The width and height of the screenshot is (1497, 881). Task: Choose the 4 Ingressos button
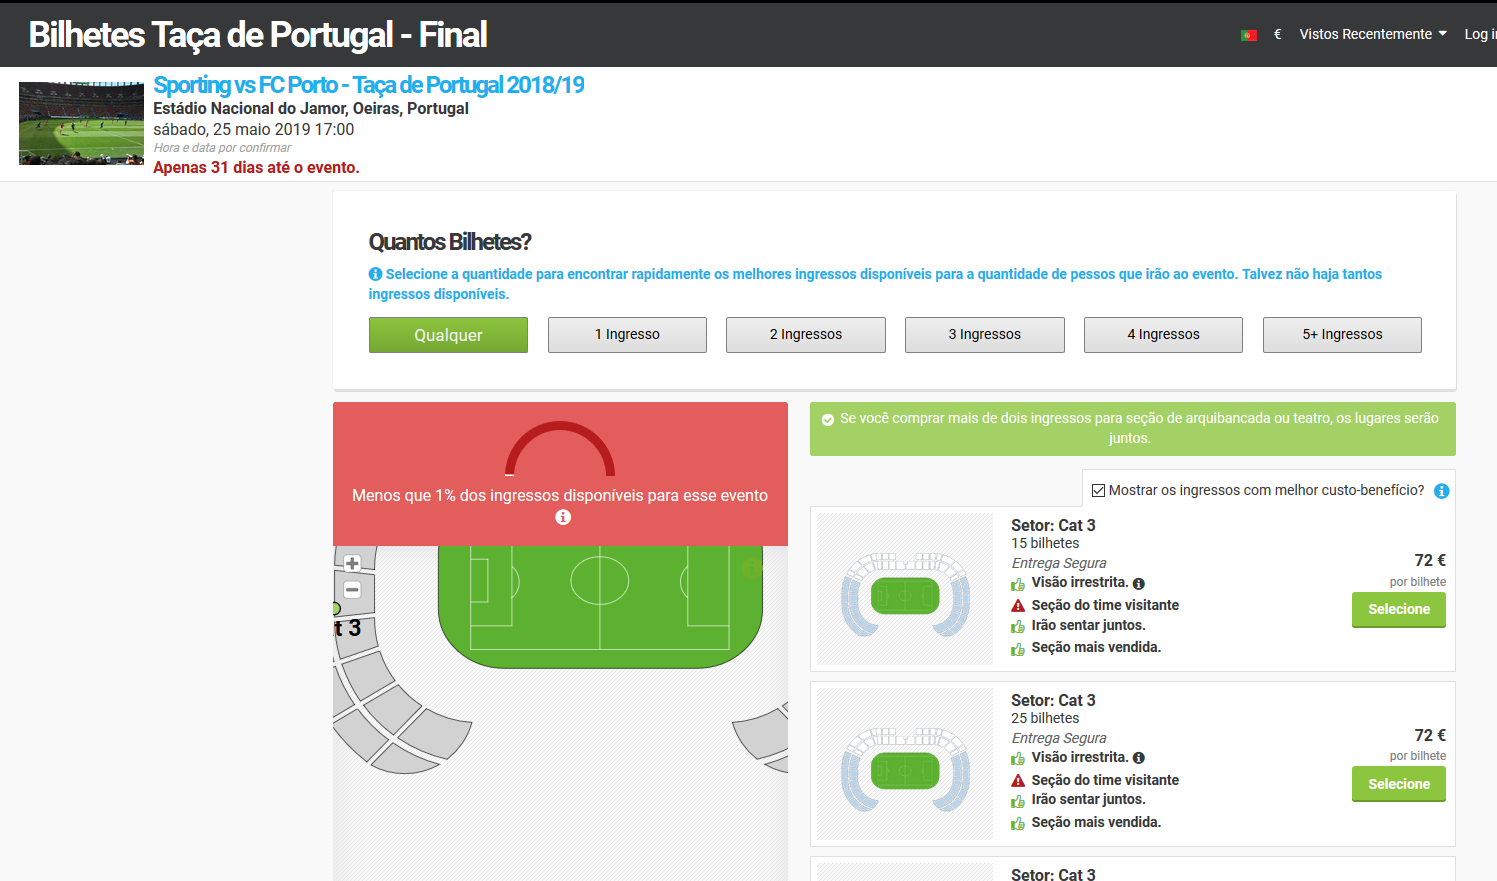click(1163, 335)
